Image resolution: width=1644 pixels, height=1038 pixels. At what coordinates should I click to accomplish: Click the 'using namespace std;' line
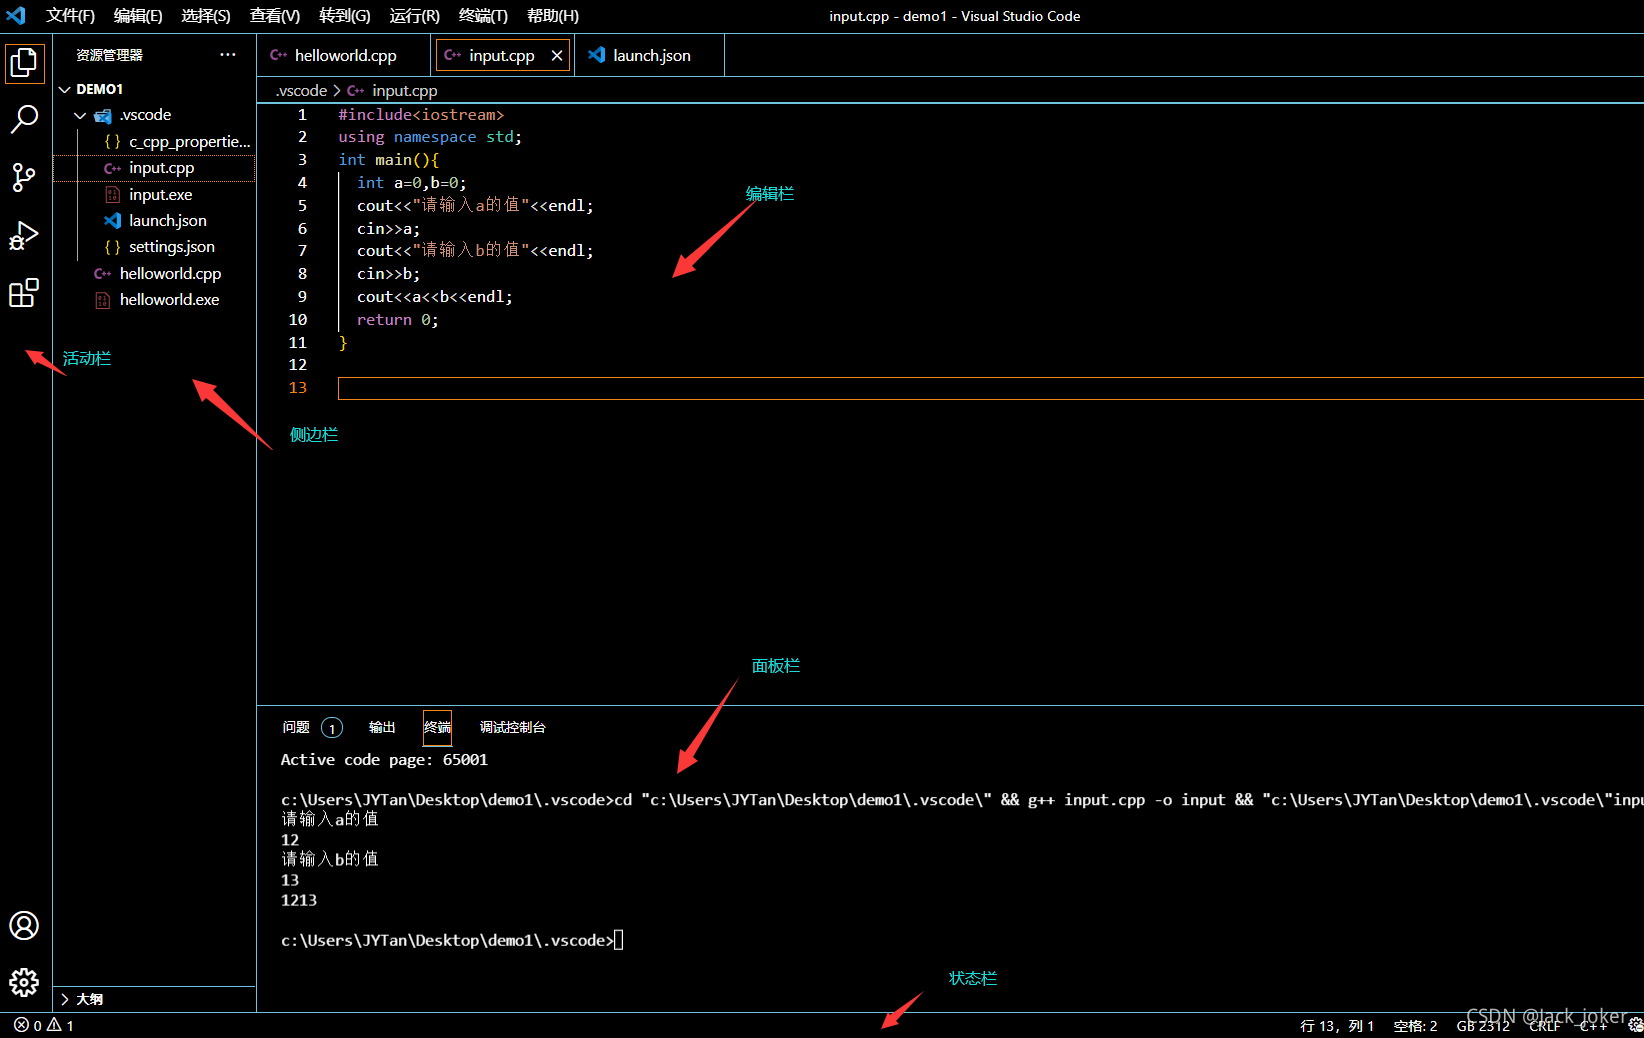[x=430, y=137]
